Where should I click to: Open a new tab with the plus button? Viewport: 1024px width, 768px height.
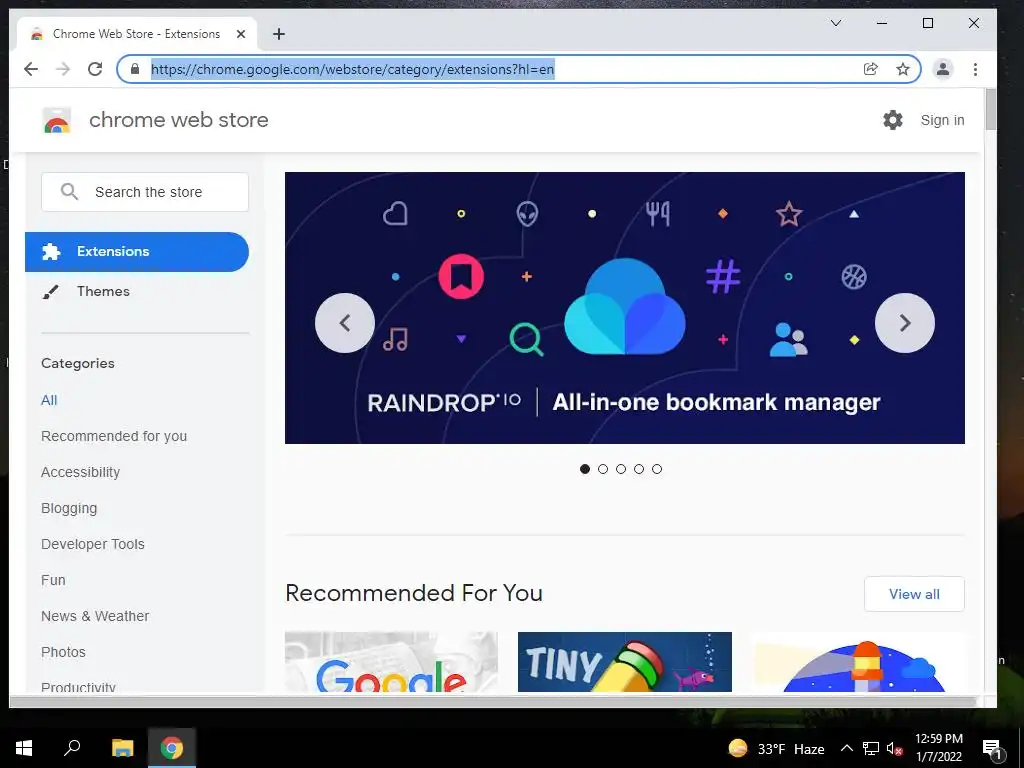279,34
